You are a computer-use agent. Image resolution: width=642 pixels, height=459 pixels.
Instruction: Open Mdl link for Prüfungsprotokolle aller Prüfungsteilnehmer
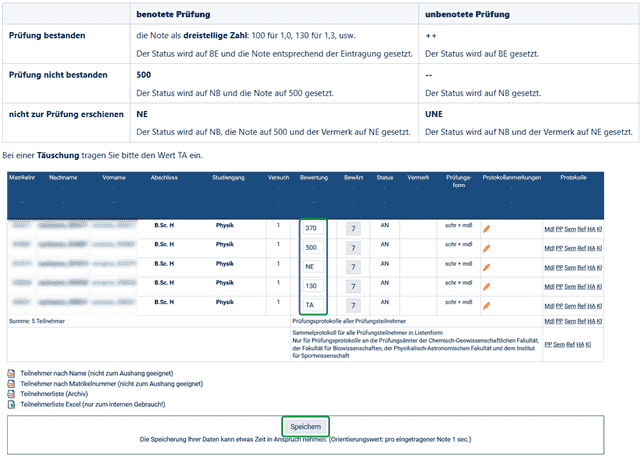549,321
